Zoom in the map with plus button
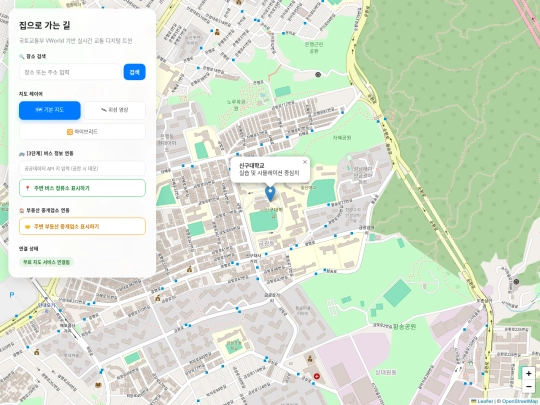The width and height of the screenshot is (540, 405). pos(529,373)
